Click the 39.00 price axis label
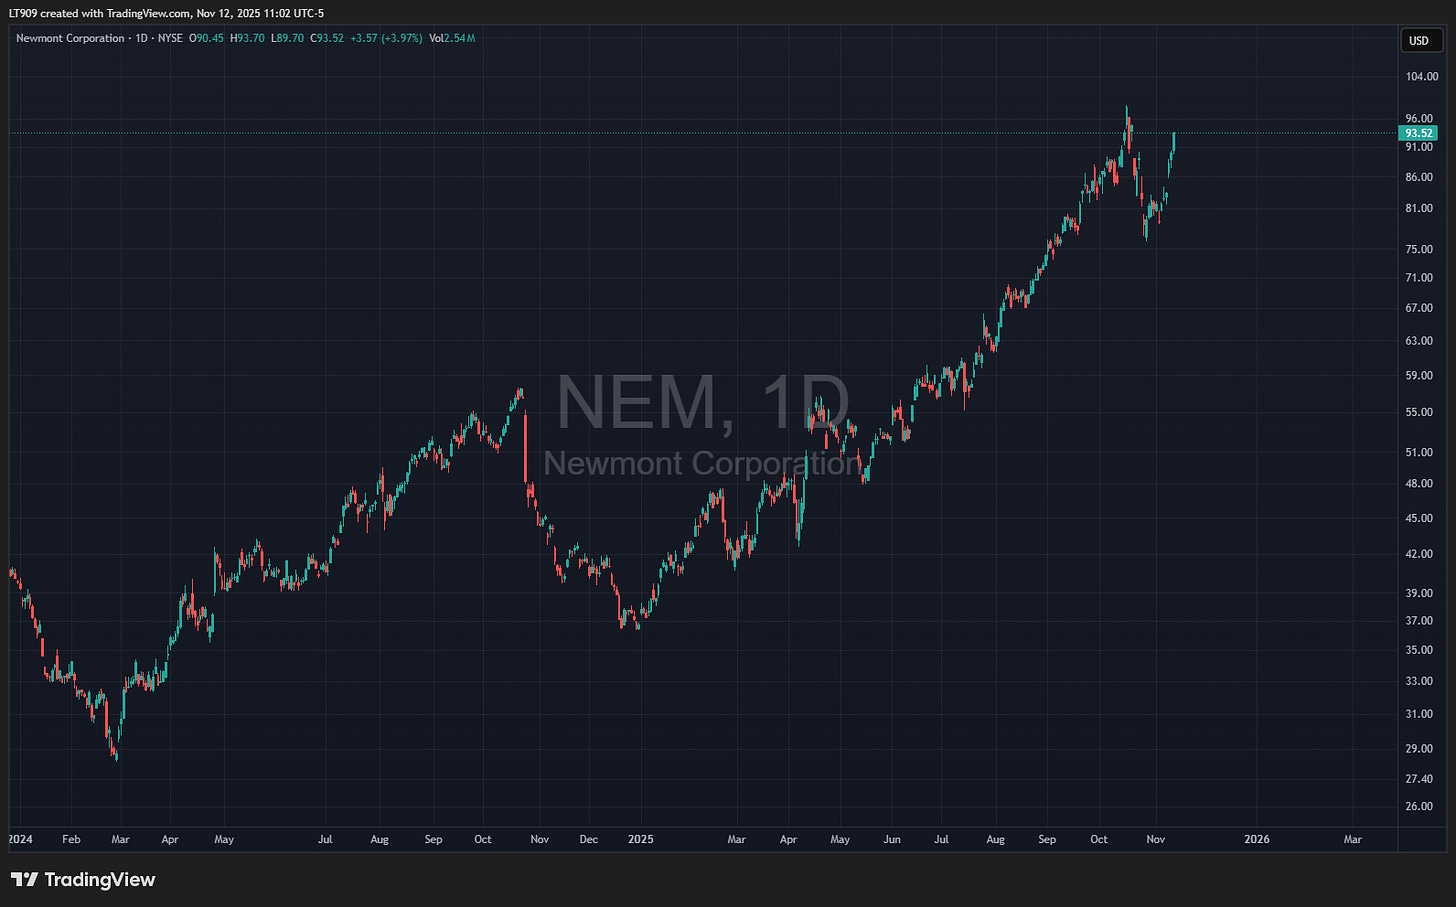This screenshot has width=1456, height=907. [1419, 593]
